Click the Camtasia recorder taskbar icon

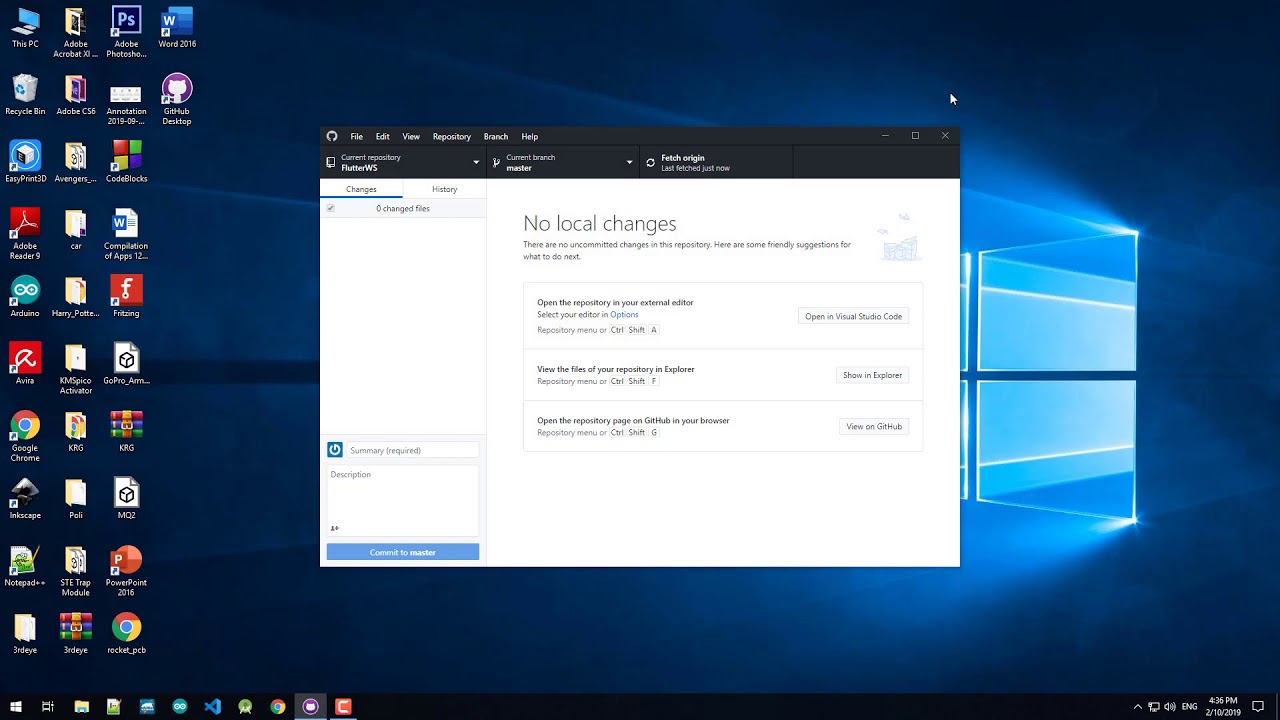[343, 706]
